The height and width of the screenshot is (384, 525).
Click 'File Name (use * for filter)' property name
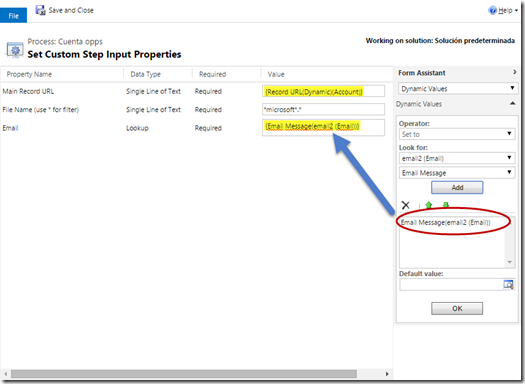pyautogui.click(x=41, y=109)
